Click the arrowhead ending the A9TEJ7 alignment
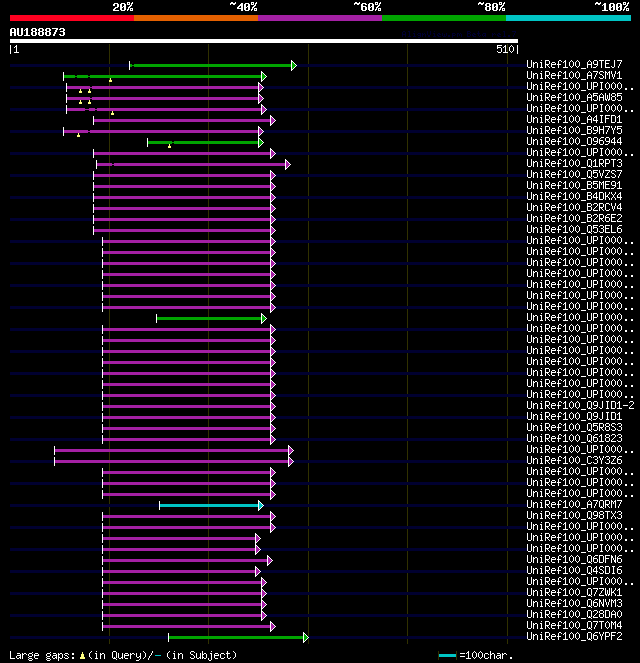The image size is (640, 663). (x=294, y=66)
